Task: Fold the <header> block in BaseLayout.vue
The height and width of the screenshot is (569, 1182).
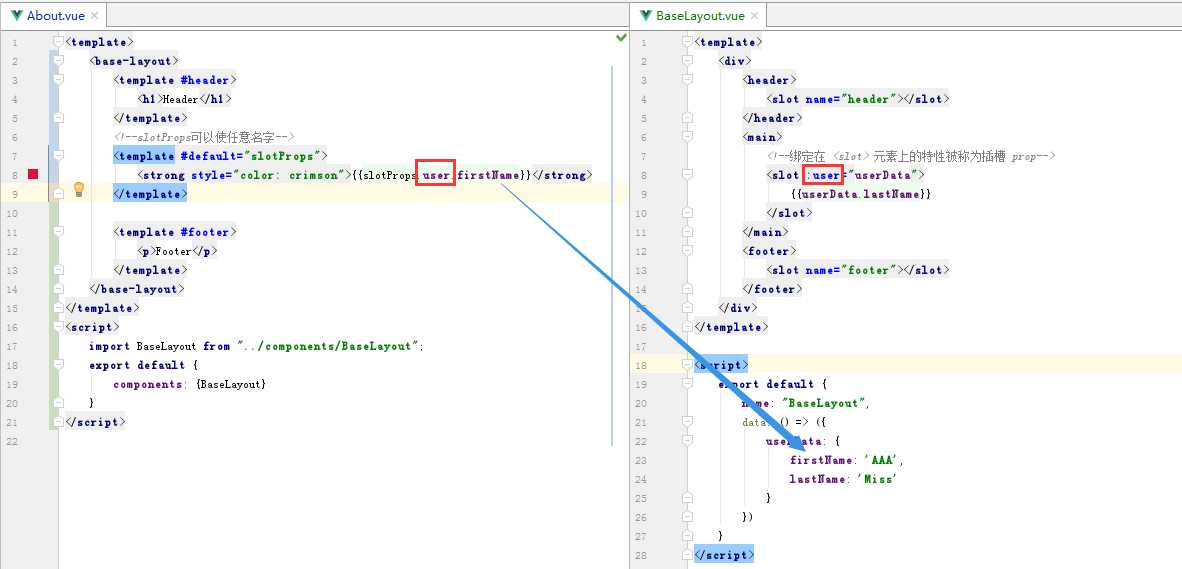Action: 687,80
